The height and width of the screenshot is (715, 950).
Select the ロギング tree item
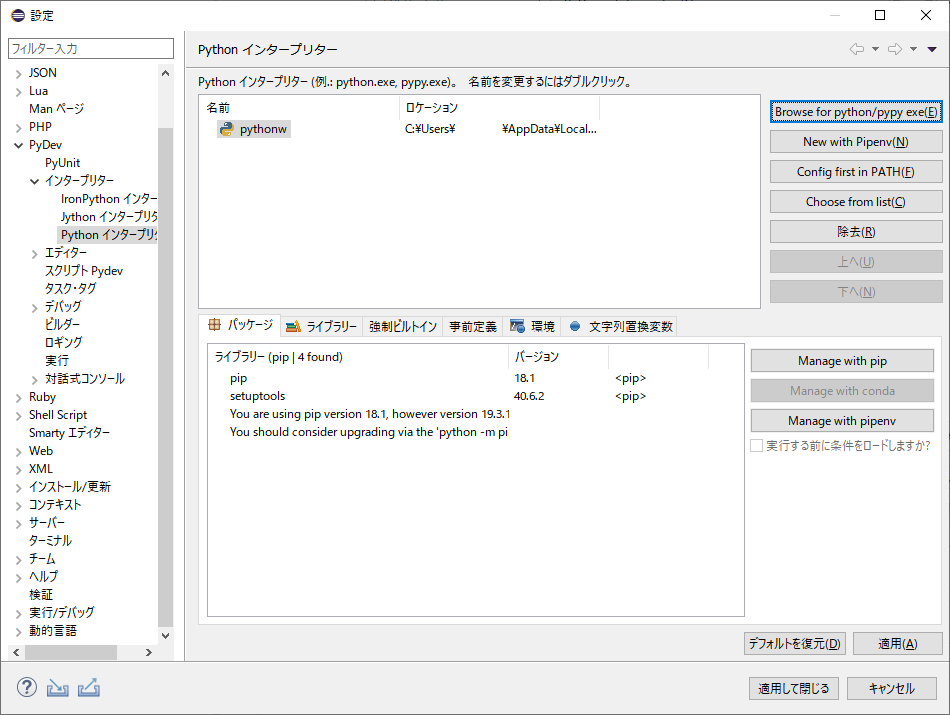click(x=64, y=343)
